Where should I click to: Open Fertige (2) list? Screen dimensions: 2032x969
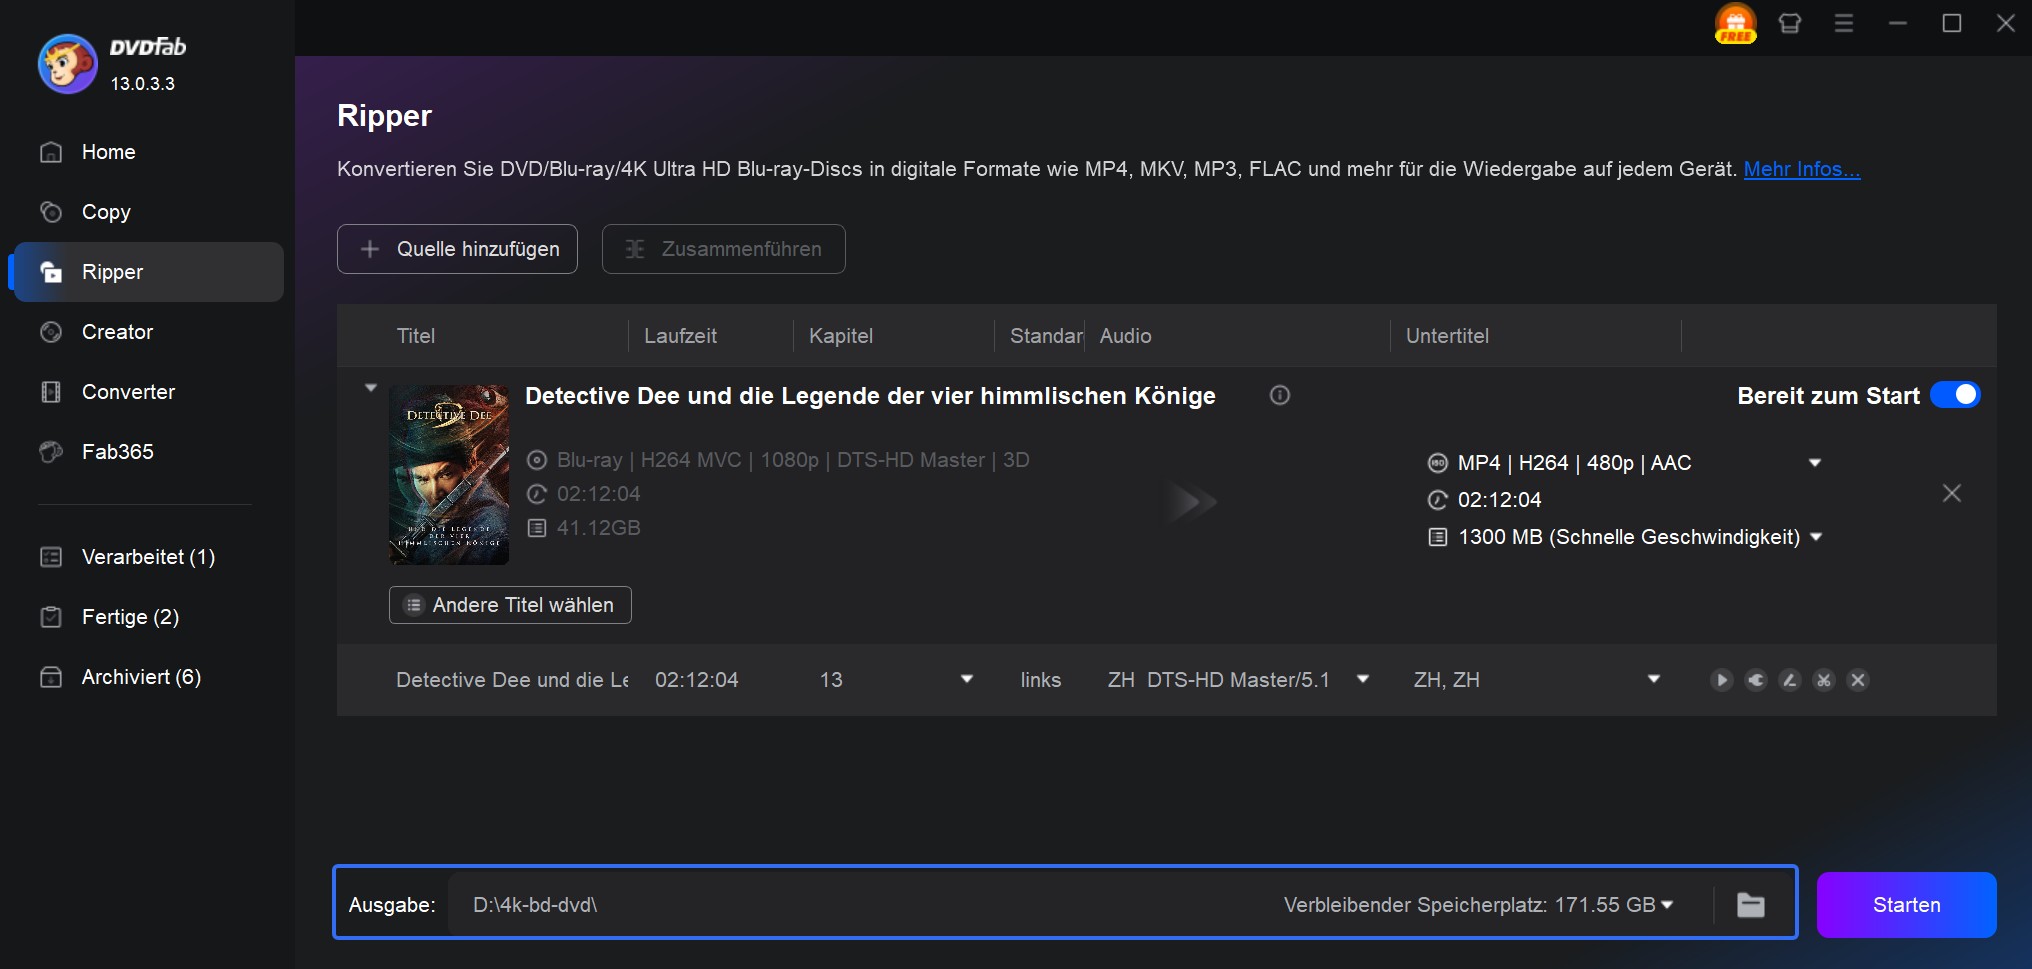click(147, 617)
